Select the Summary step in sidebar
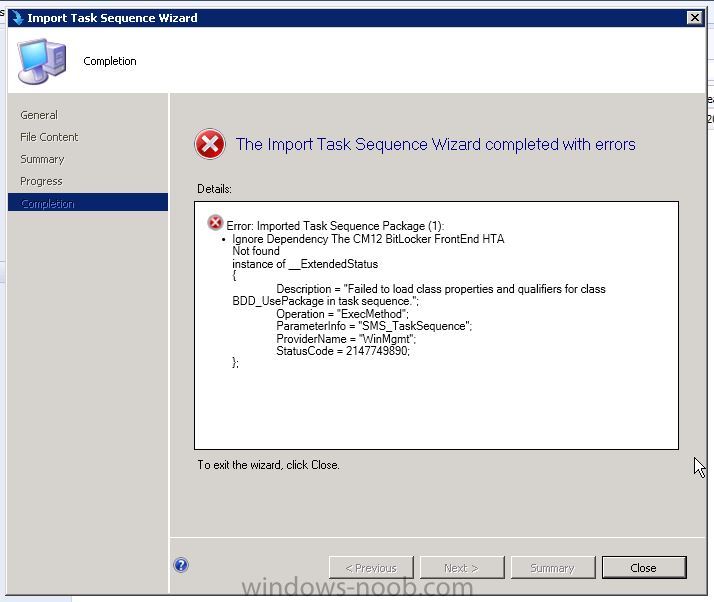The height and width of the screenshot is (602, 714). coord(42,159)
